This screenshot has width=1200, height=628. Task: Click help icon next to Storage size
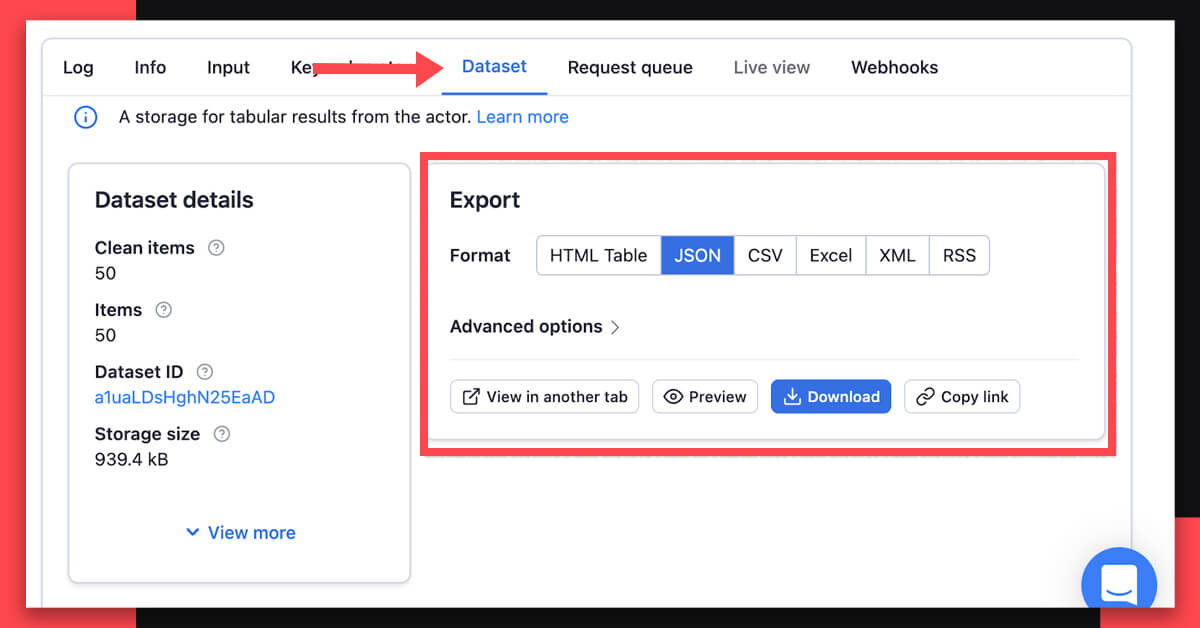click(x=222, y=434)
